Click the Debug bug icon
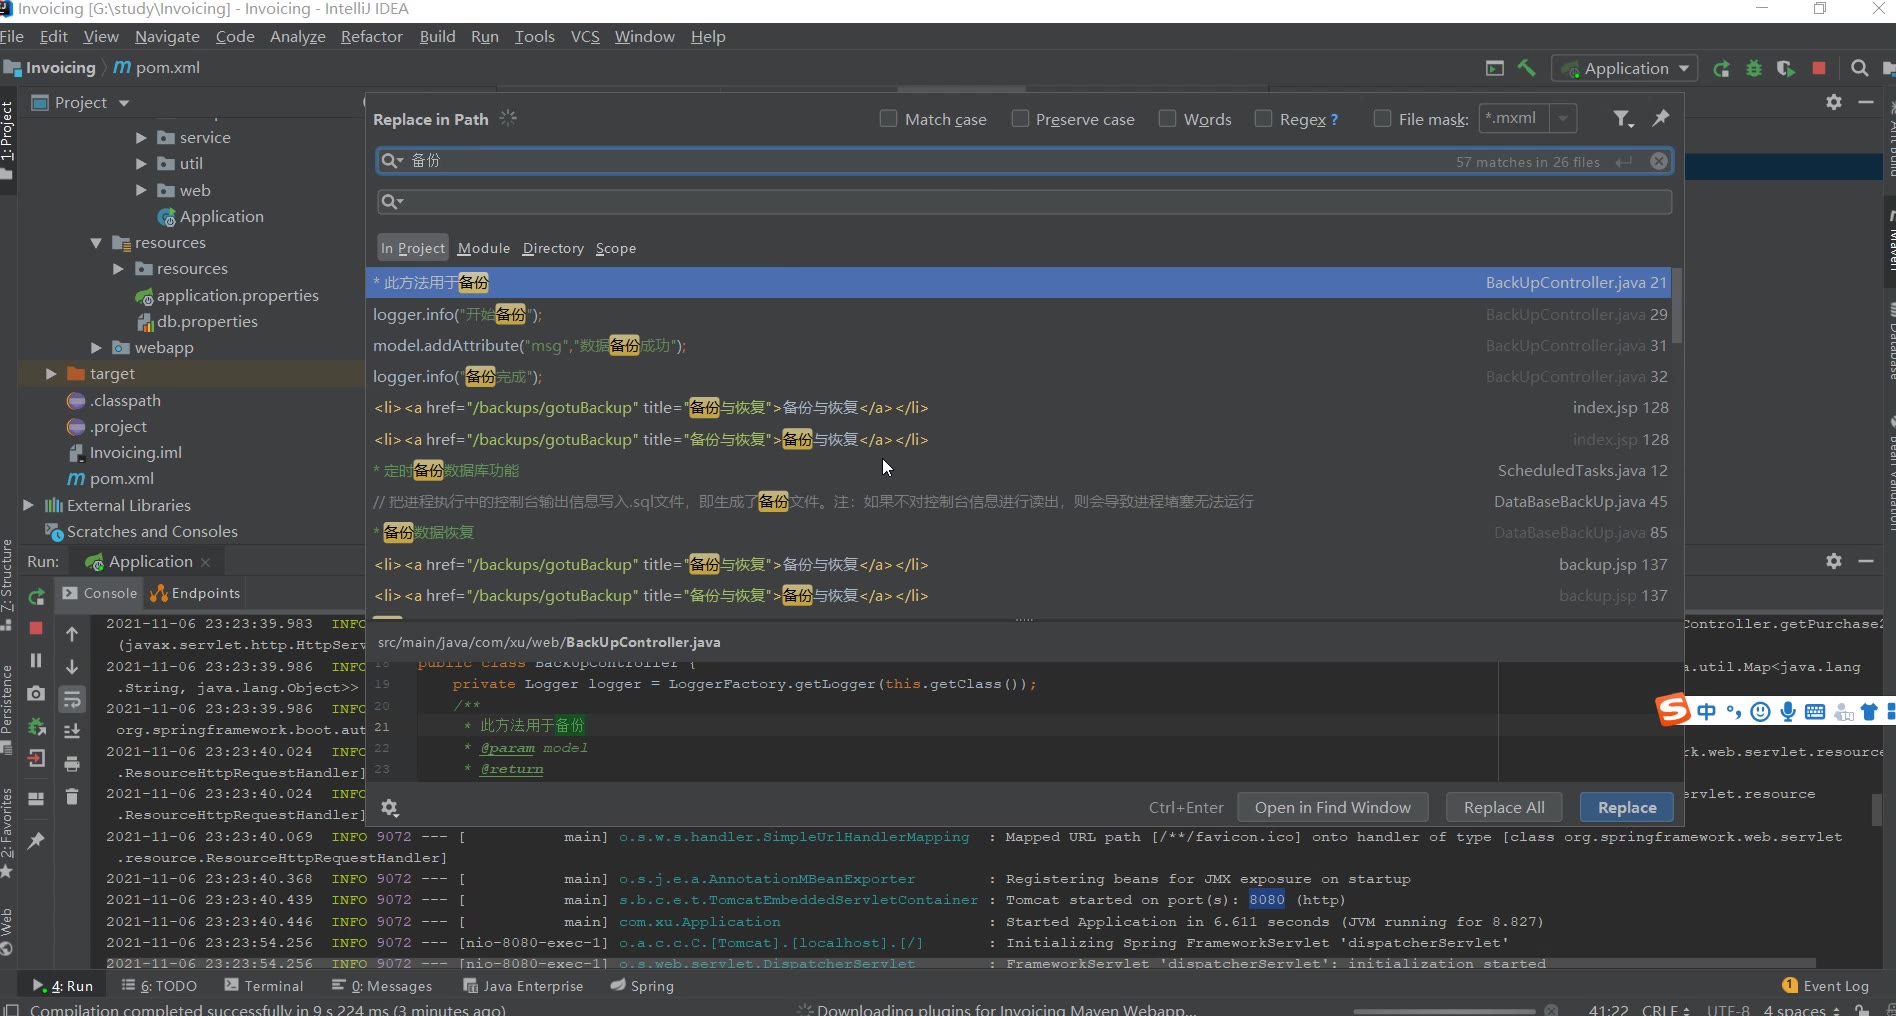The height and width of the screenshot is (1016, 1896). click(1753, 68)
